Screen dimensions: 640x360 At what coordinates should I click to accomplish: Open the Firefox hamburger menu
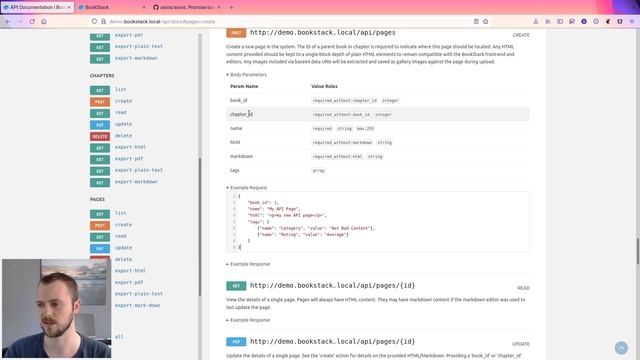click(632, 21)
